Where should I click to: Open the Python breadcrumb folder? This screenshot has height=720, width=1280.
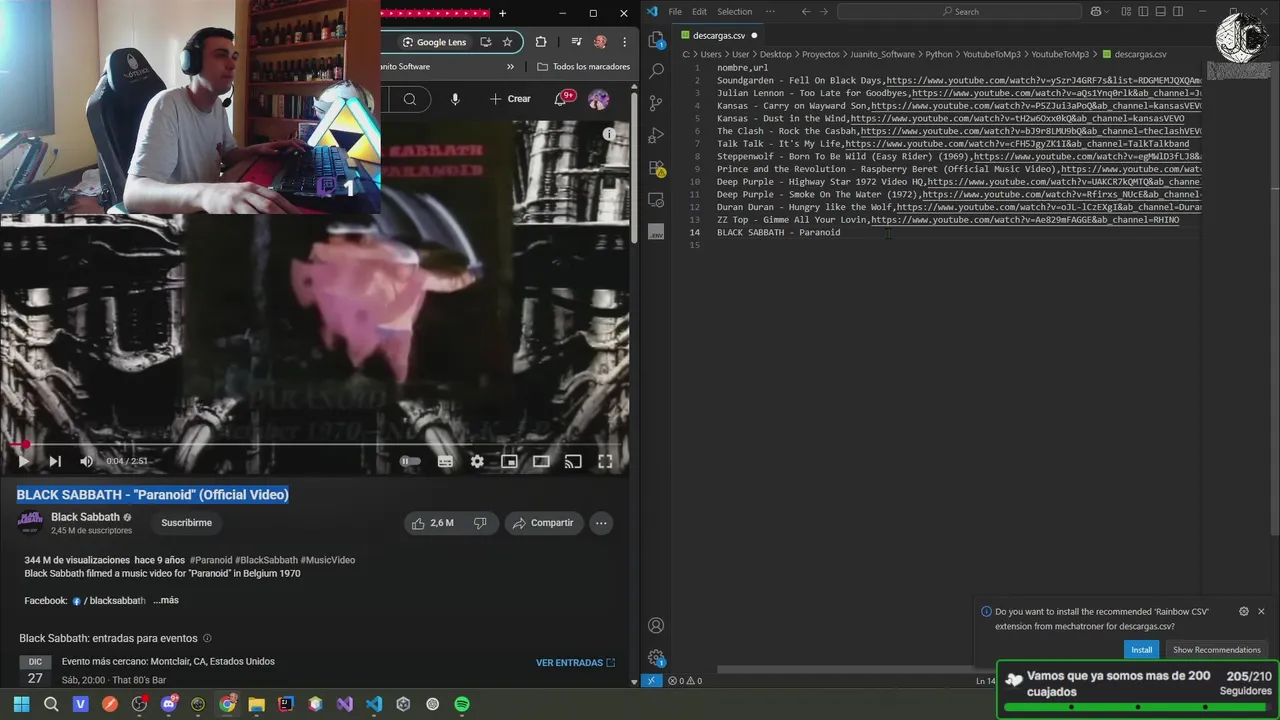939,54
